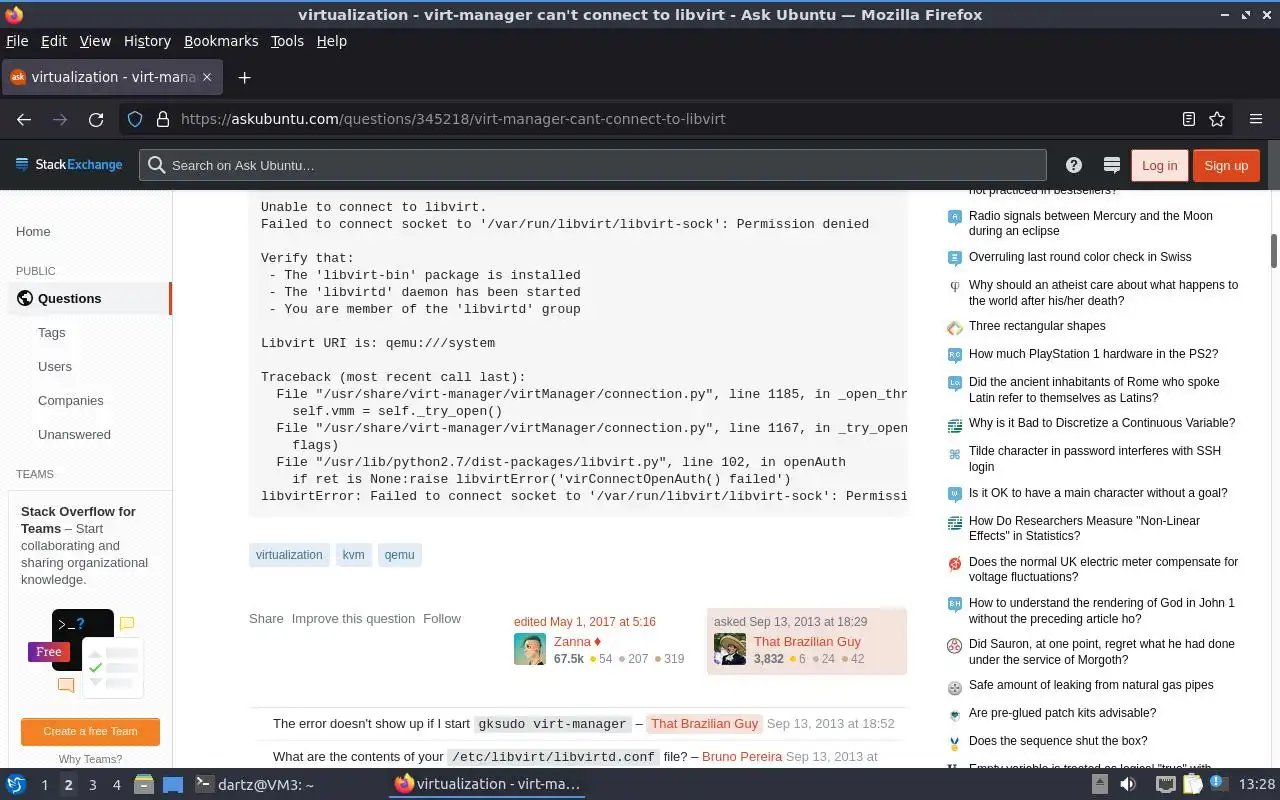Screen dimensions: 1280x800
Task: Click the padlock site security icon
Action: [x=162, y=119]
